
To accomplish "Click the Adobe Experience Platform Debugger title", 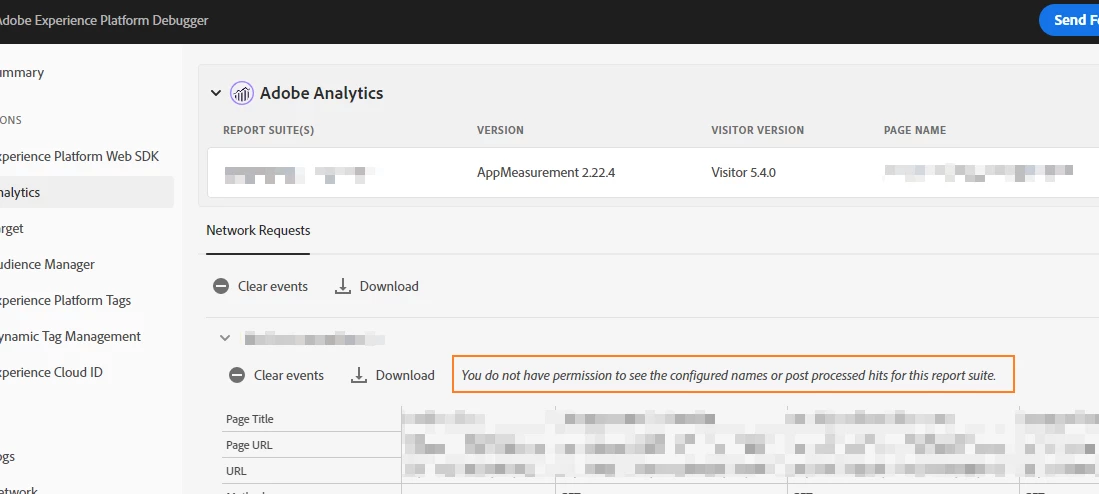I will [104, 20].
